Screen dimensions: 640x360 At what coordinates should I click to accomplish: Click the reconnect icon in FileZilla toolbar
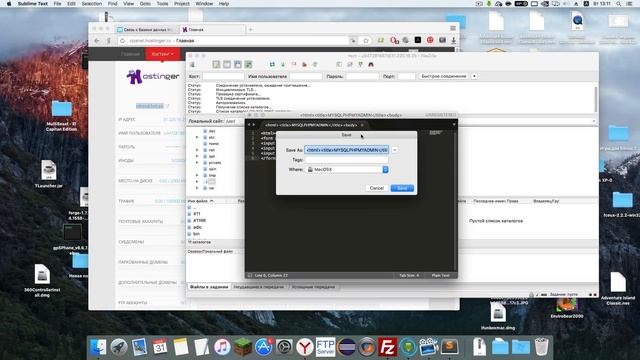pos(315,64)
